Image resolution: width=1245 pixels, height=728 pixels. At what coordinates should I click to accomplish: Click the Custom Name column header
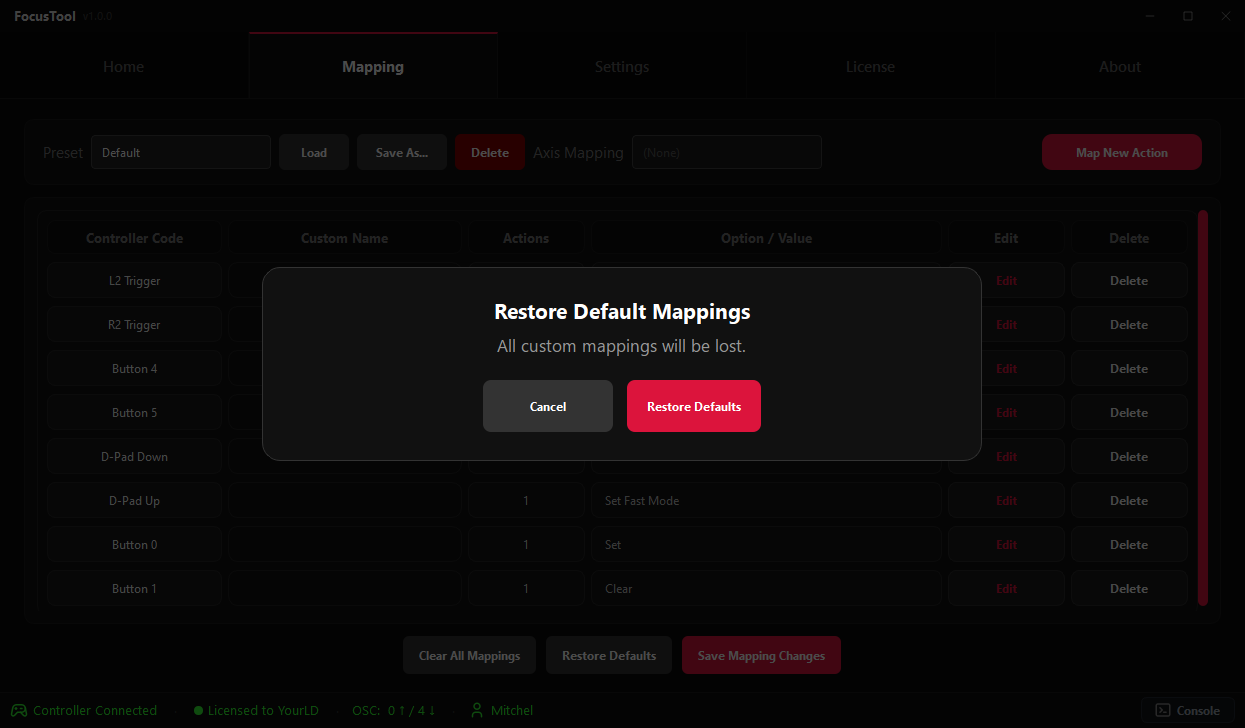tap(344, 238)
